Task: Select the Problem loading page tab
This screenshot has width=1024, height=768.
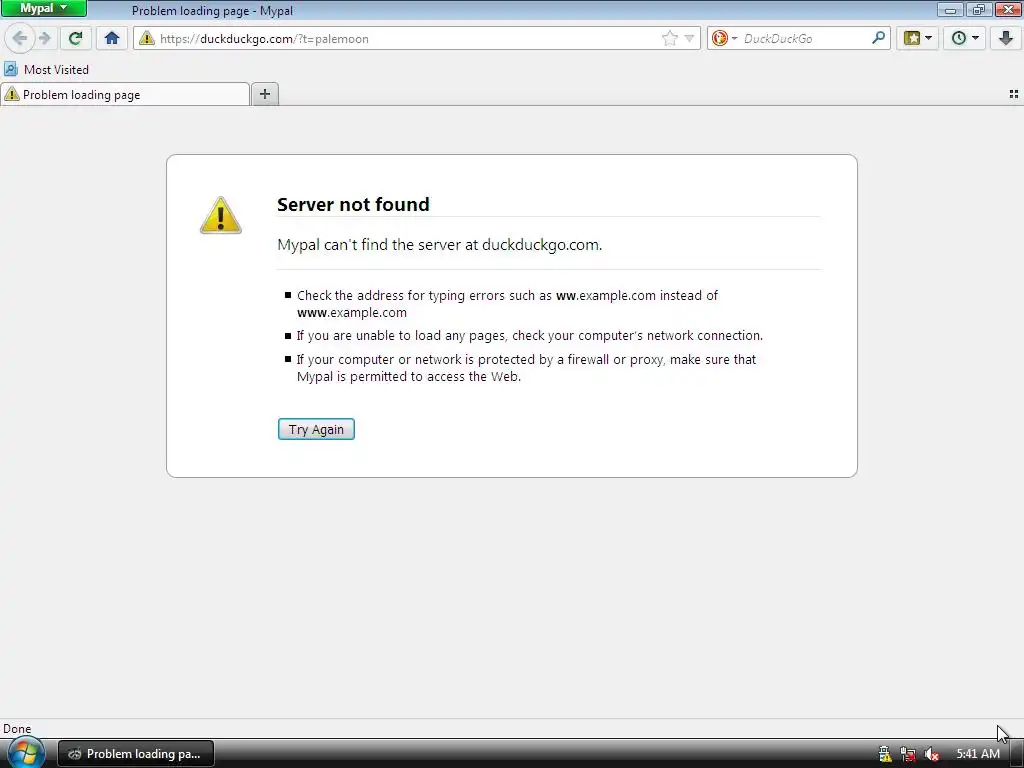Action: click(x=125, y=95)
